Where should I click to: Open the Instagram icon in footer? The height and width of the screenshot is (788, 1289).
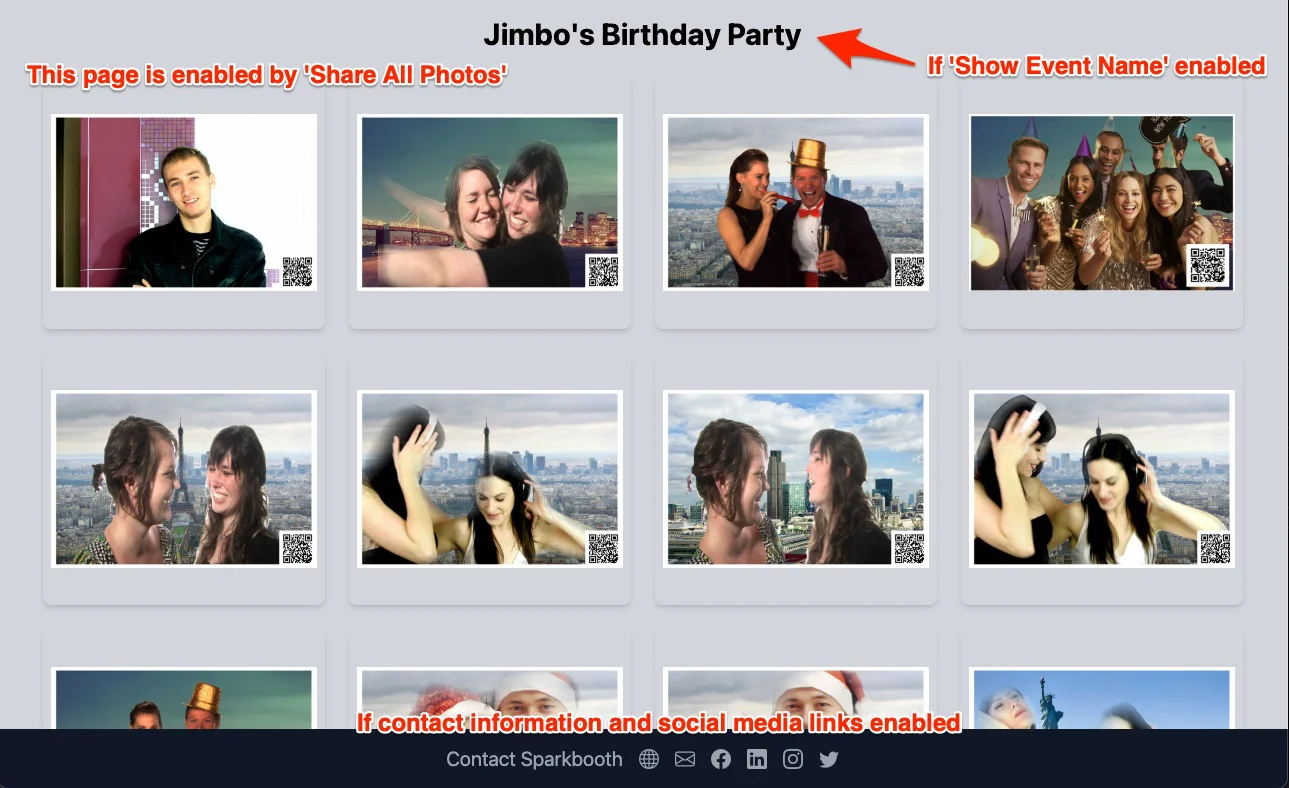click(793, 759)
